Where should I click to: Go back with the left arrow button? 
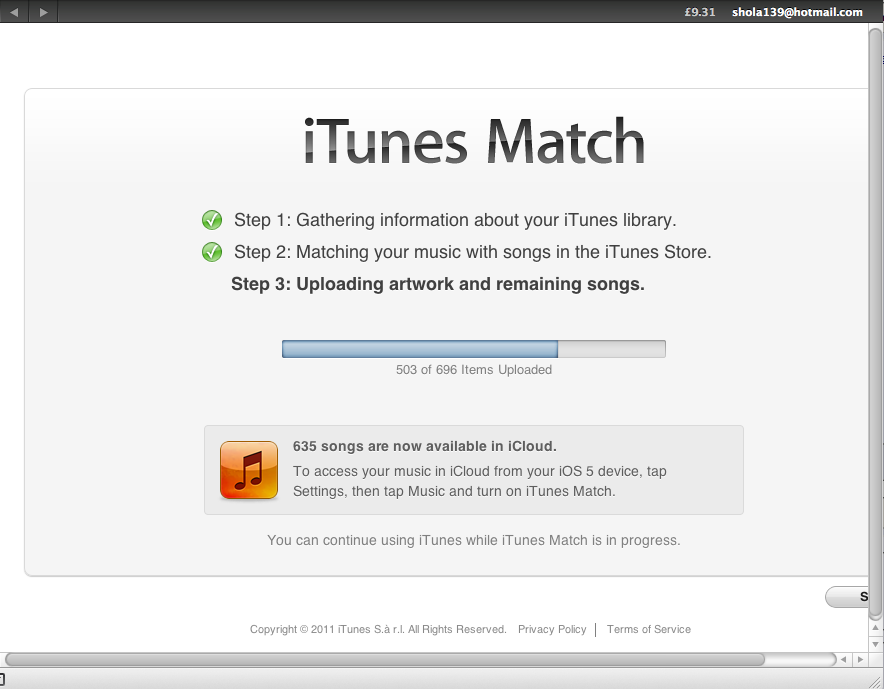click(14, 11)
